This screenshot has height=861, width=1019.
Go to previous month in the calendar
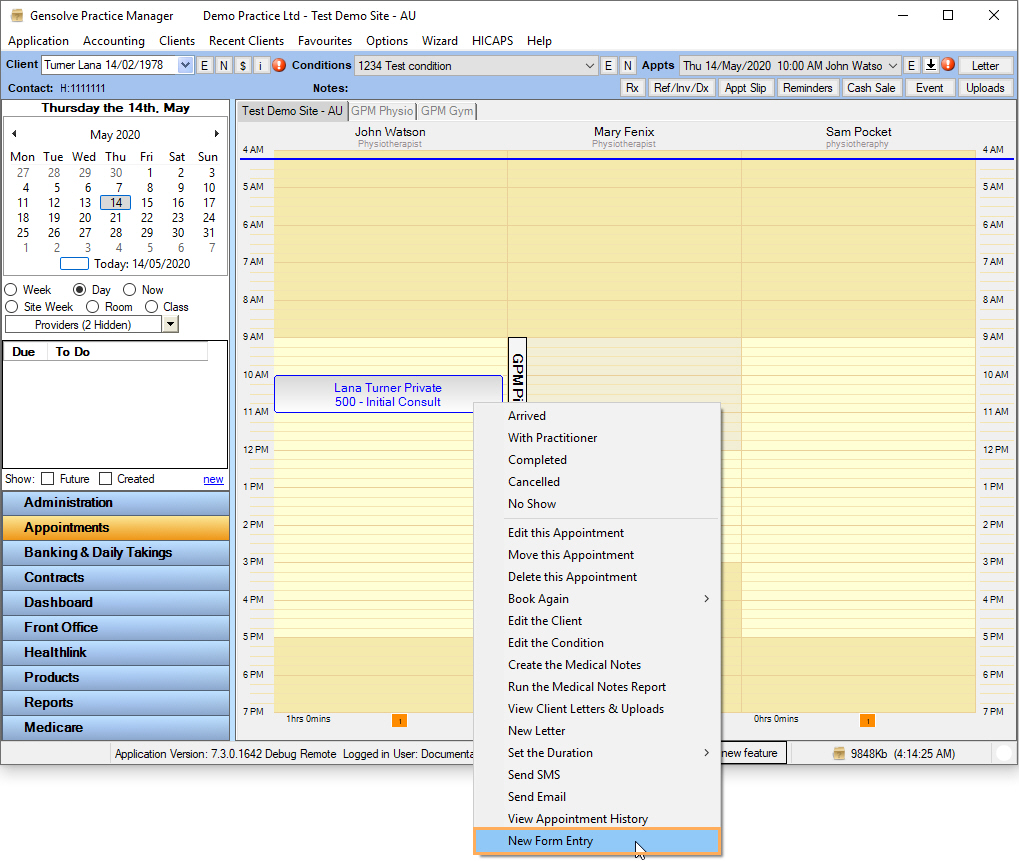tap(14, 134)
